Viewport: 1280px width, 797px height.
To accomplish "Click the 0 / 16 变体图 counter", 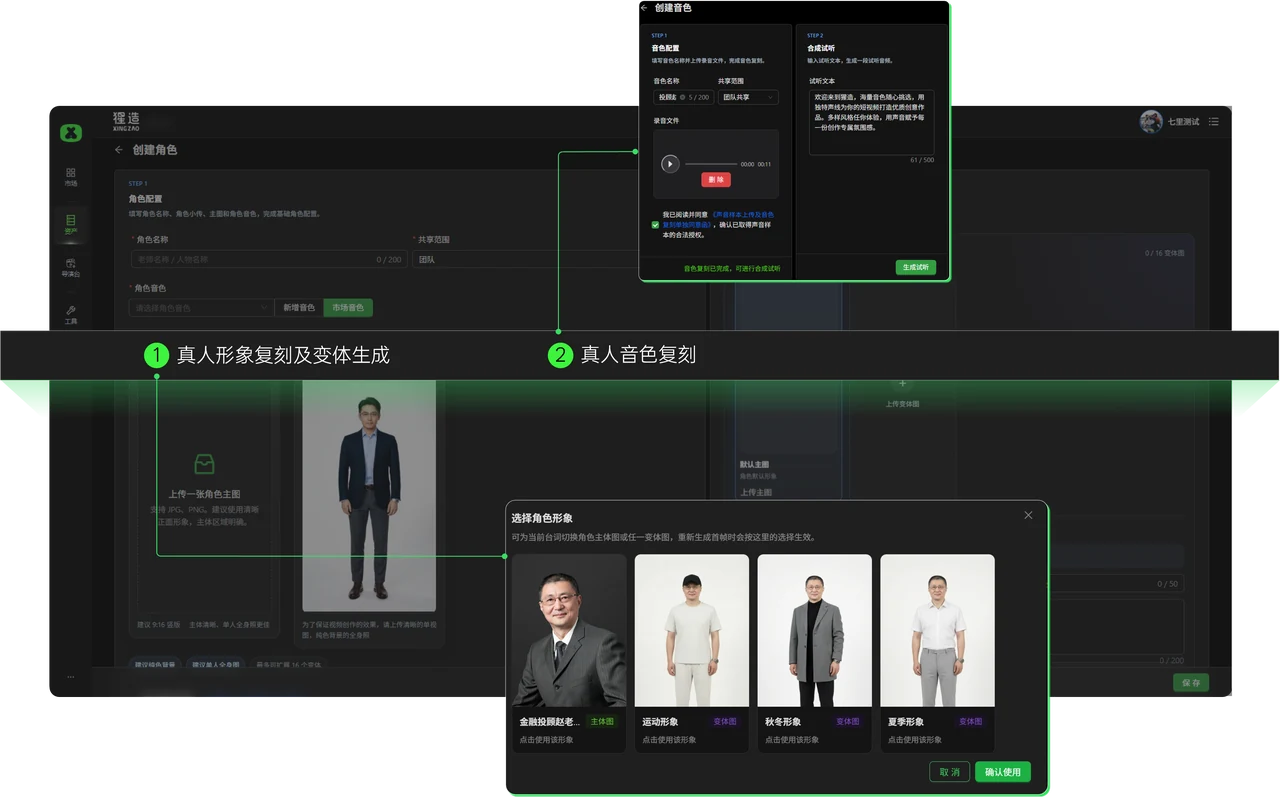I will 1165,254.
